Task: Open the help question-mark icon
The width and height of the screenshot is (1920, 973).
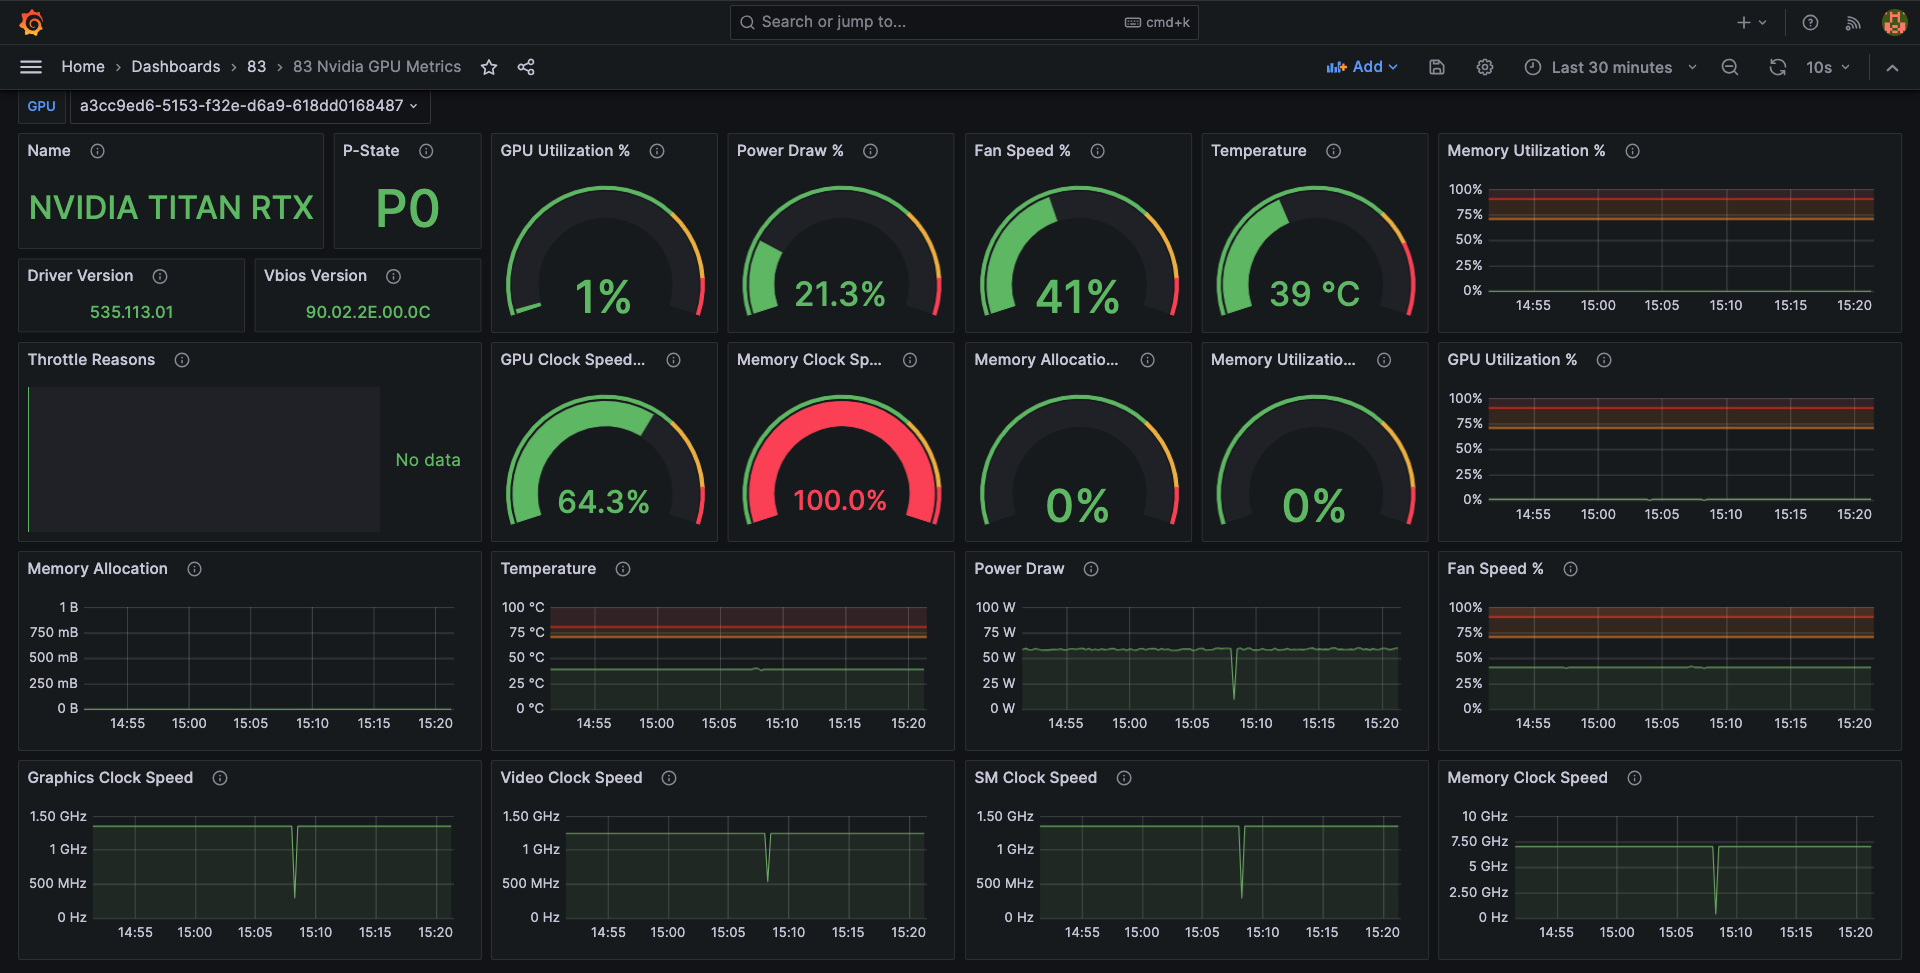Action: [1810, 22]
